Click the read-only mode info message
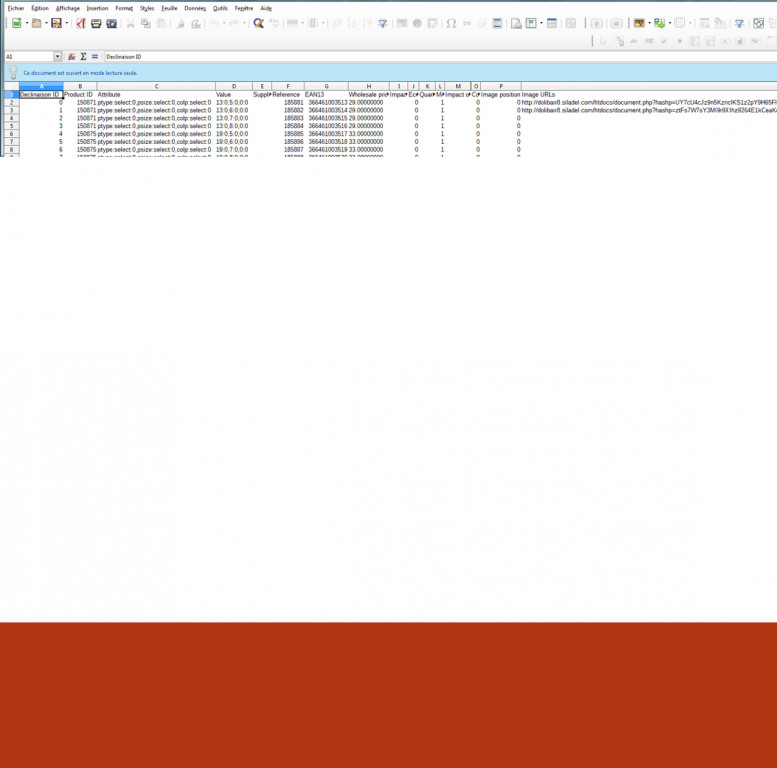Screen dimensions: 777x768 click(80, 73)
